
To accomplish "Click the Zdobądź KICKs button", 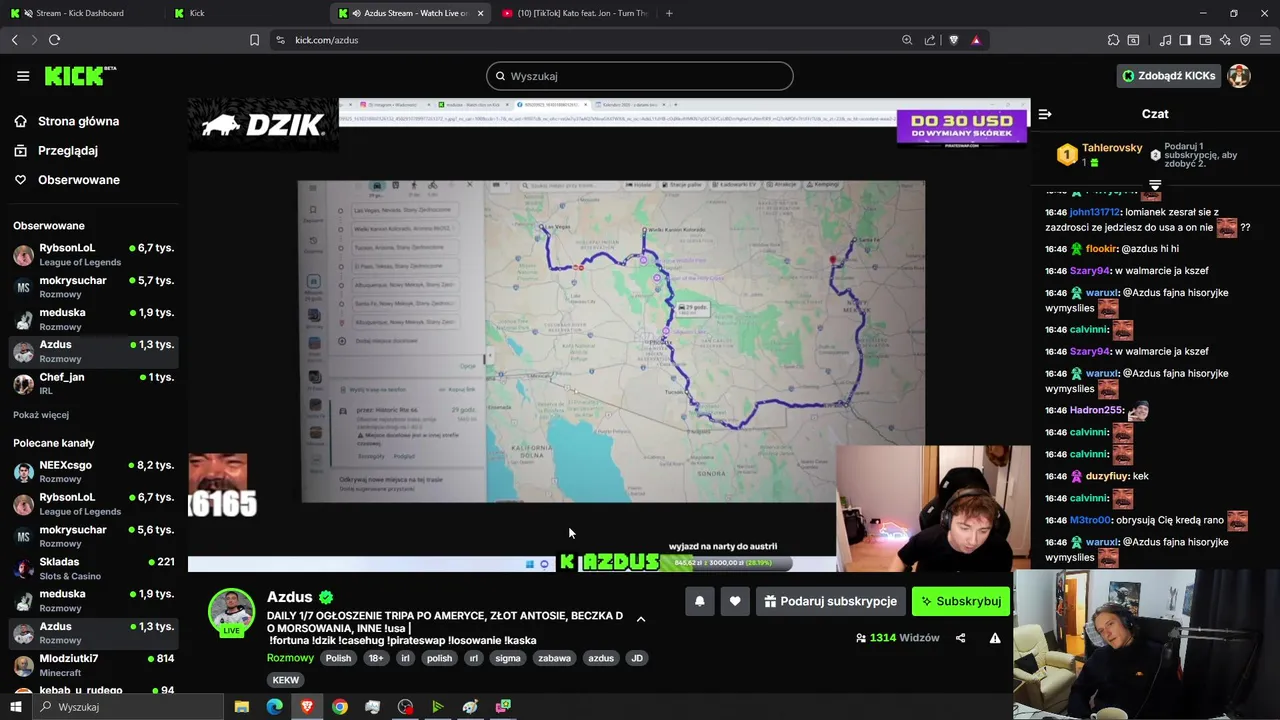I will tap(1169, 76).
